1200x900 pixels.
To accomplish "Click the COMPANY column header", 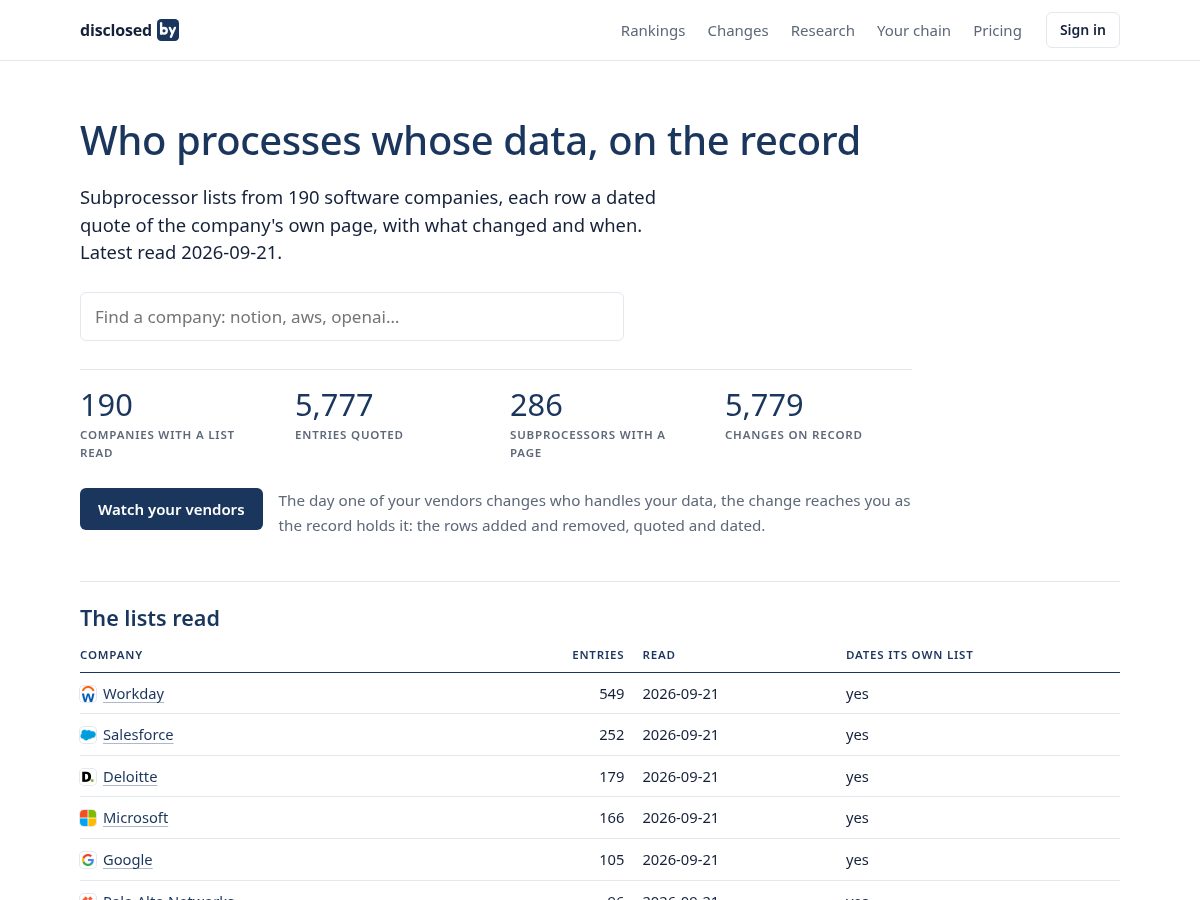I will [x=111, y=655].
